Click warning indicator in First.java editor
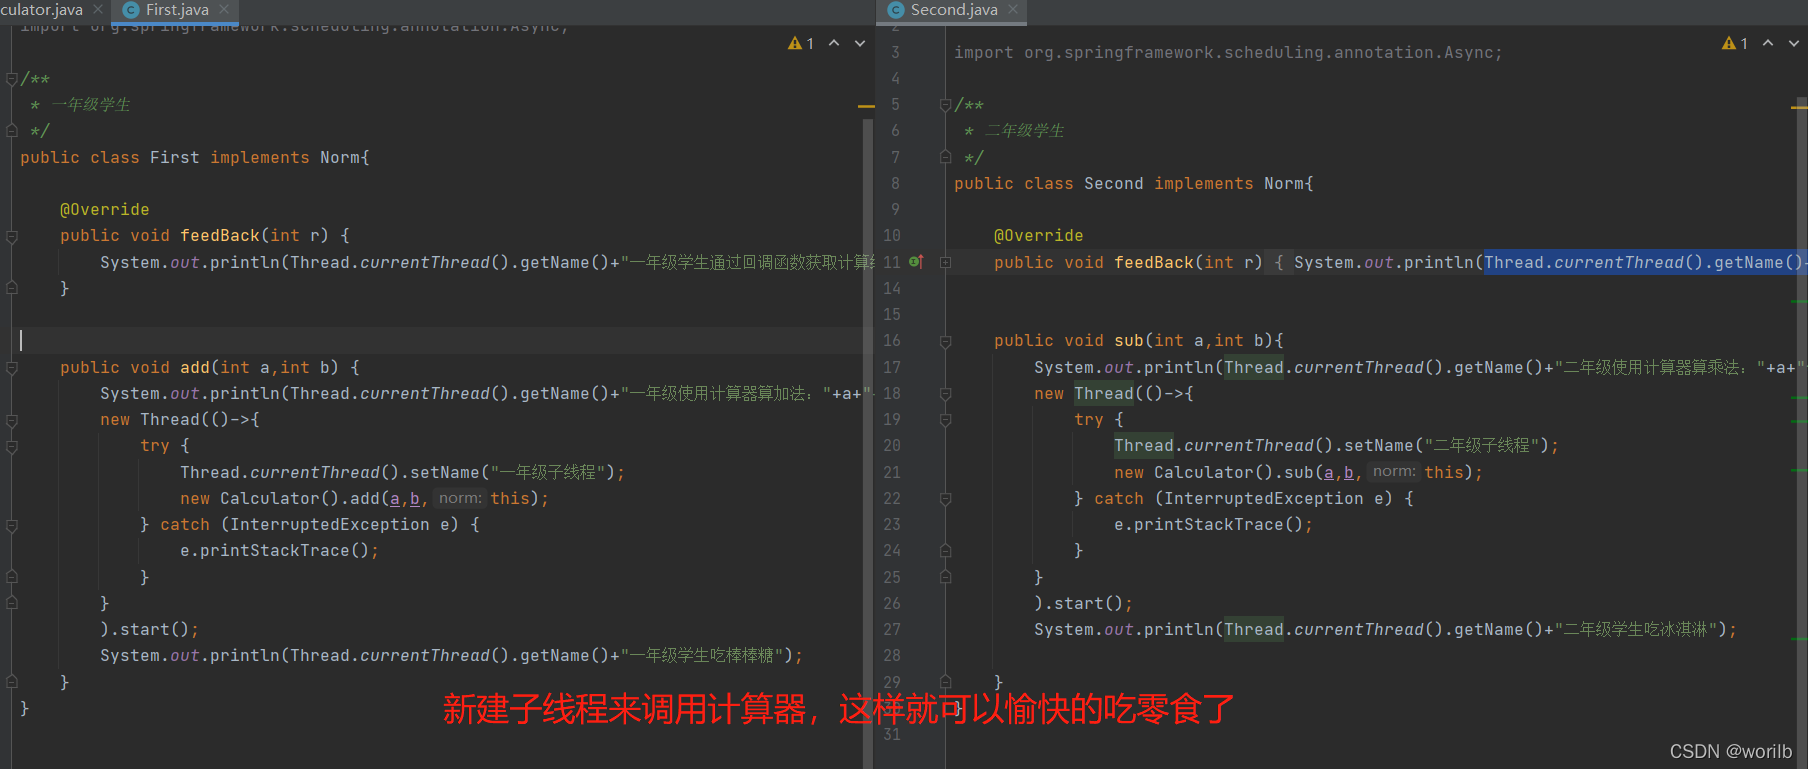The height and width of the screenshot is (769, 1808). tap(801, 43)
